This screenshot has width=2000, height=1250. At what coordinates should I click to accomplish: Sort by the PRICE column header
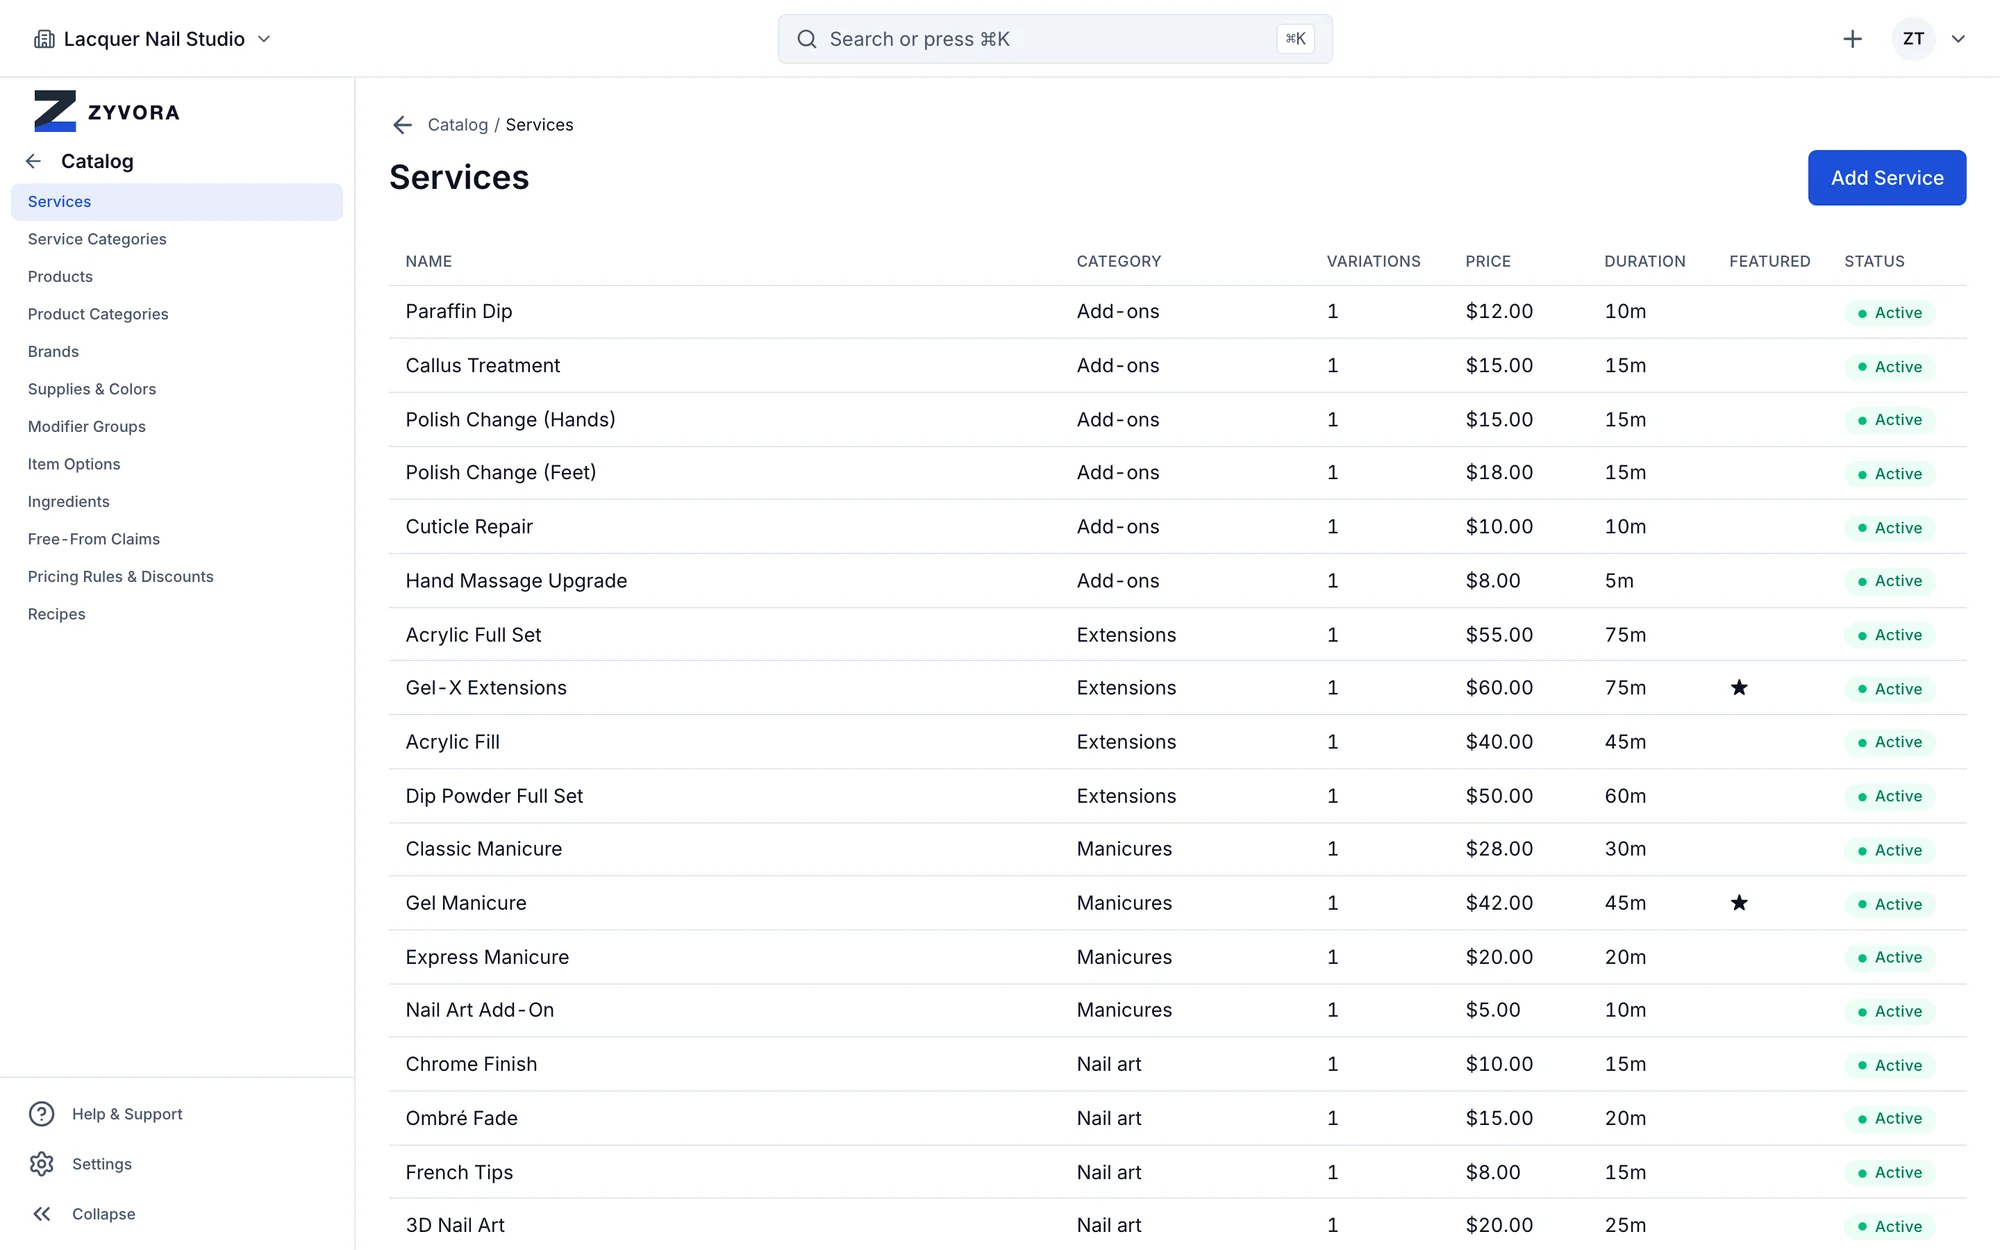(1488, 262)
